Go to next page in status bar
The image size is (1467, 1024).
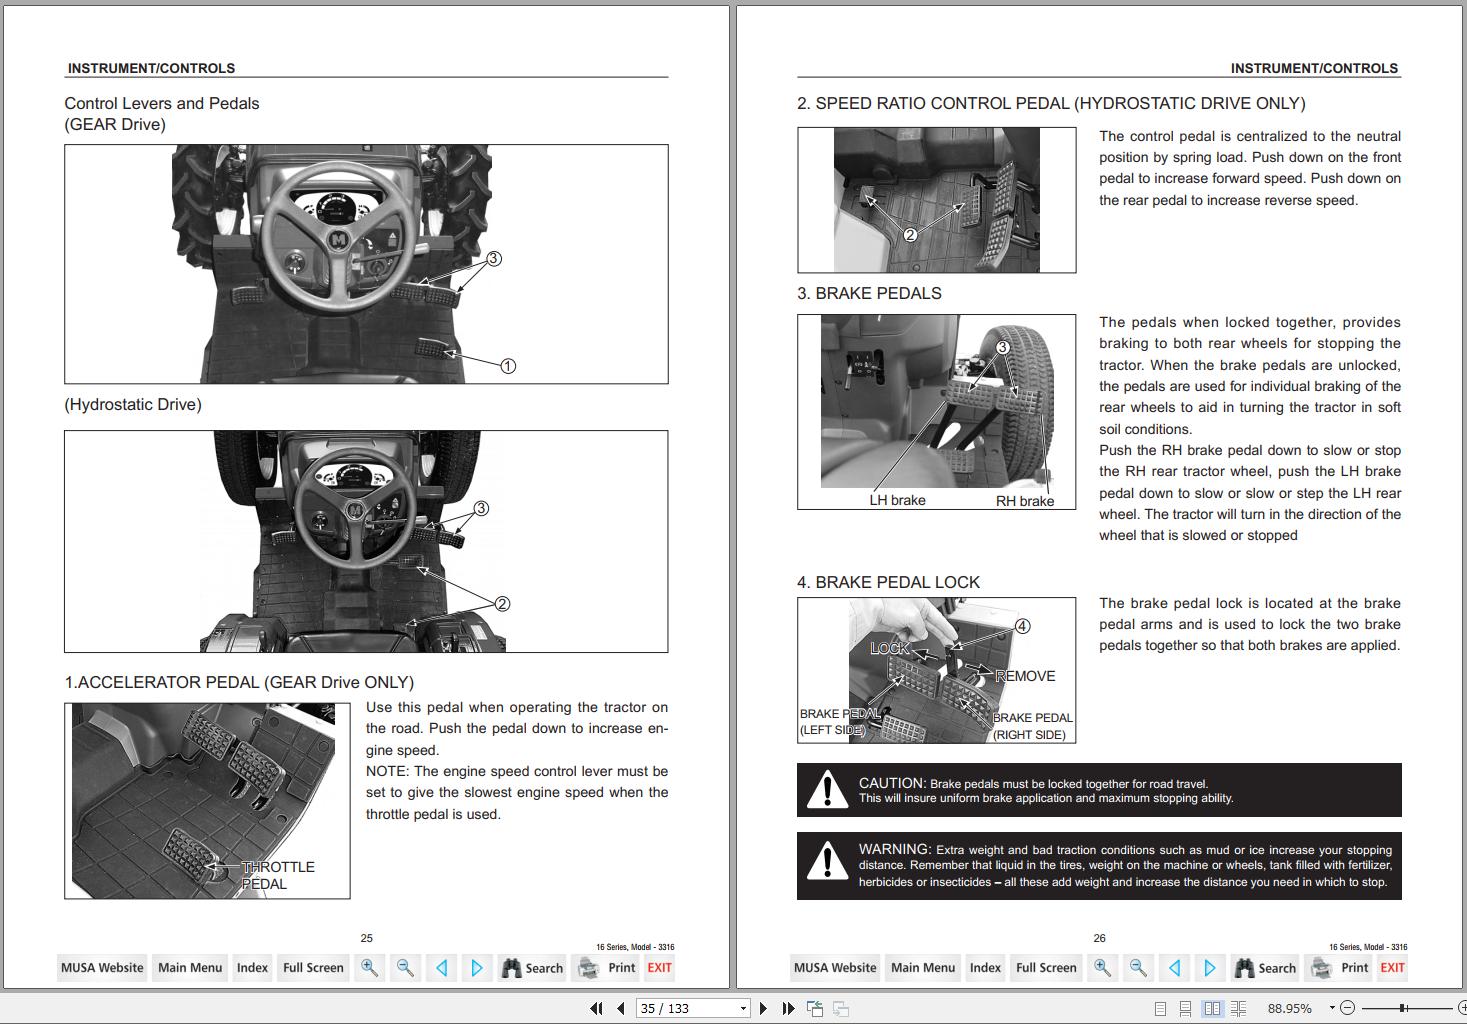764,1008
